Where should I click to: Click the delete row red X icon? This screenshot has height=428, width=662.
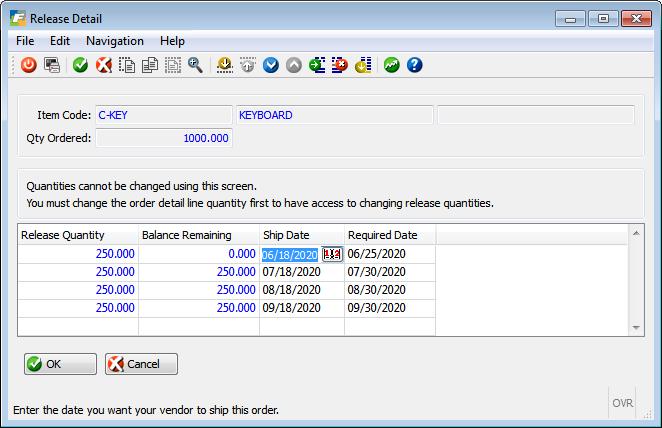pyautogui.click(x=340, y=65)
